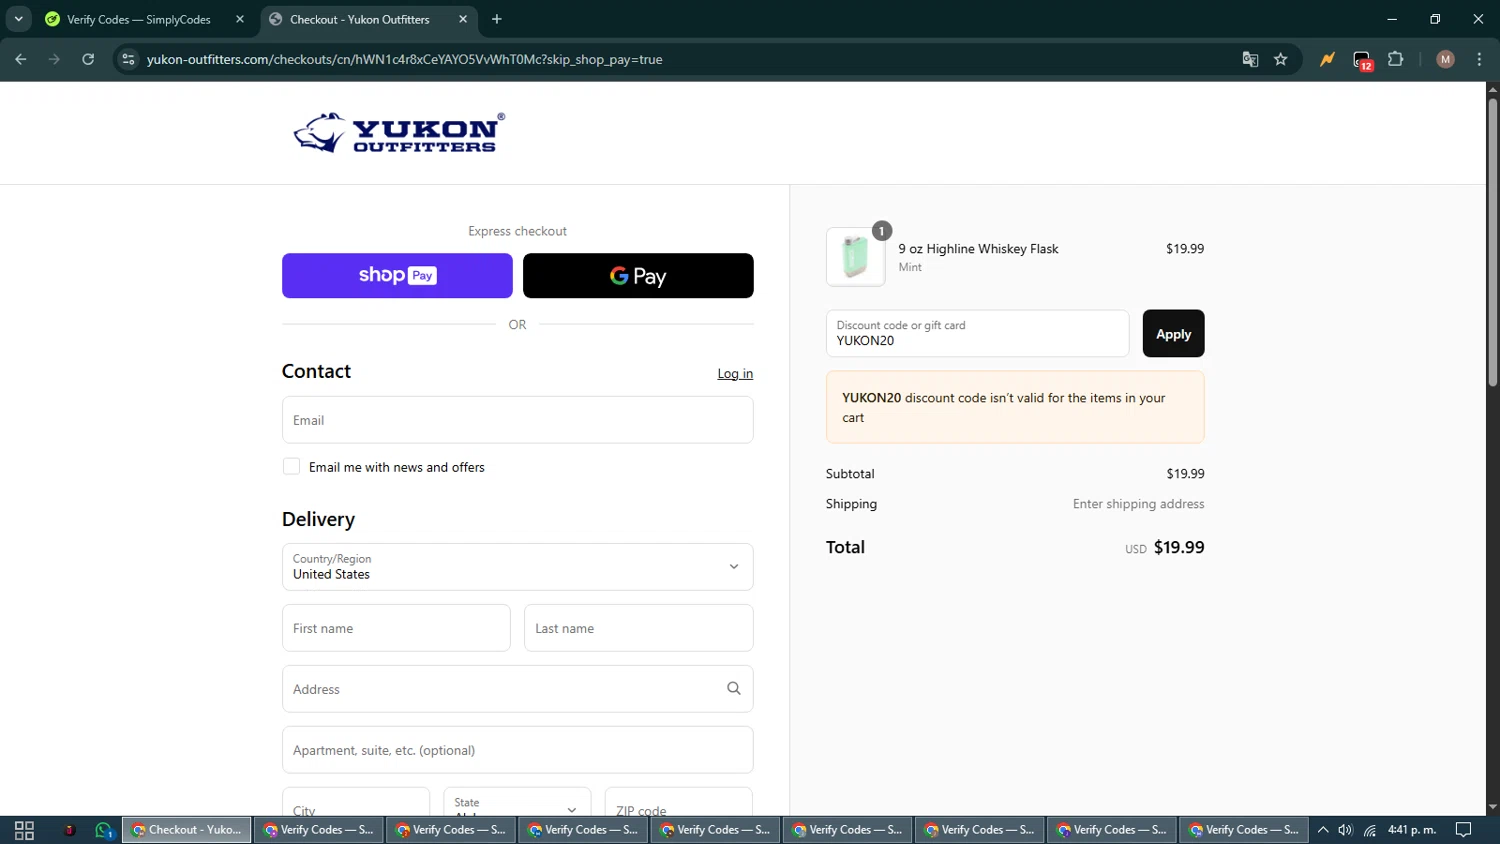The width and height of the screenshot is (1500, 844).
Task: Click the translate page icon
Action: tap(1250, 59)
